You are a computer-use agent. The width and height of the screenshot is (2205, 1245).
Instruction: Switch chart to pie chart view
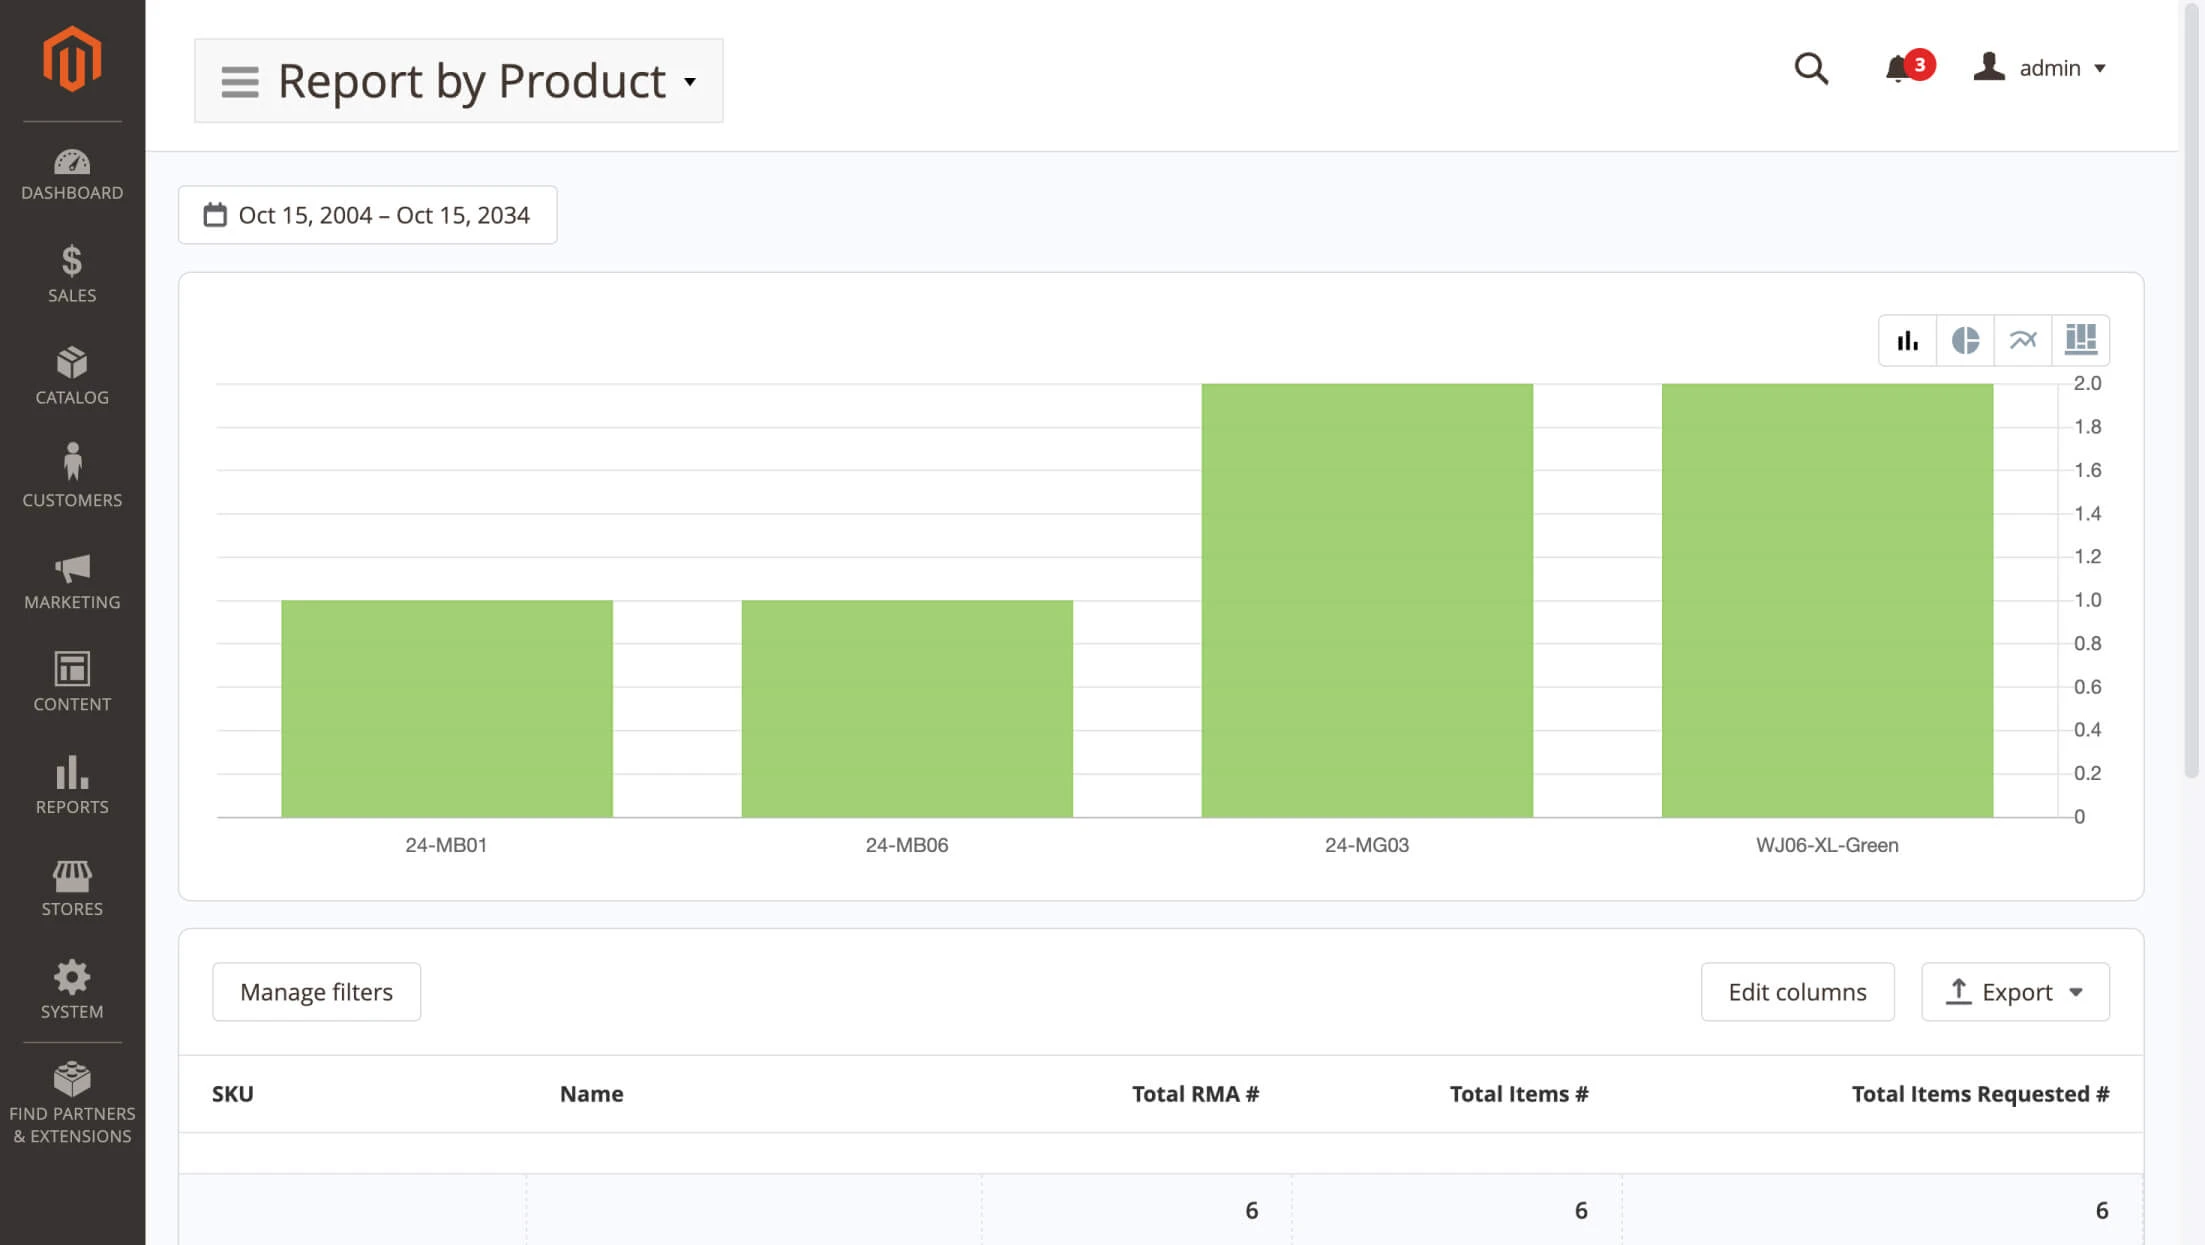(x=1964, y=340)
